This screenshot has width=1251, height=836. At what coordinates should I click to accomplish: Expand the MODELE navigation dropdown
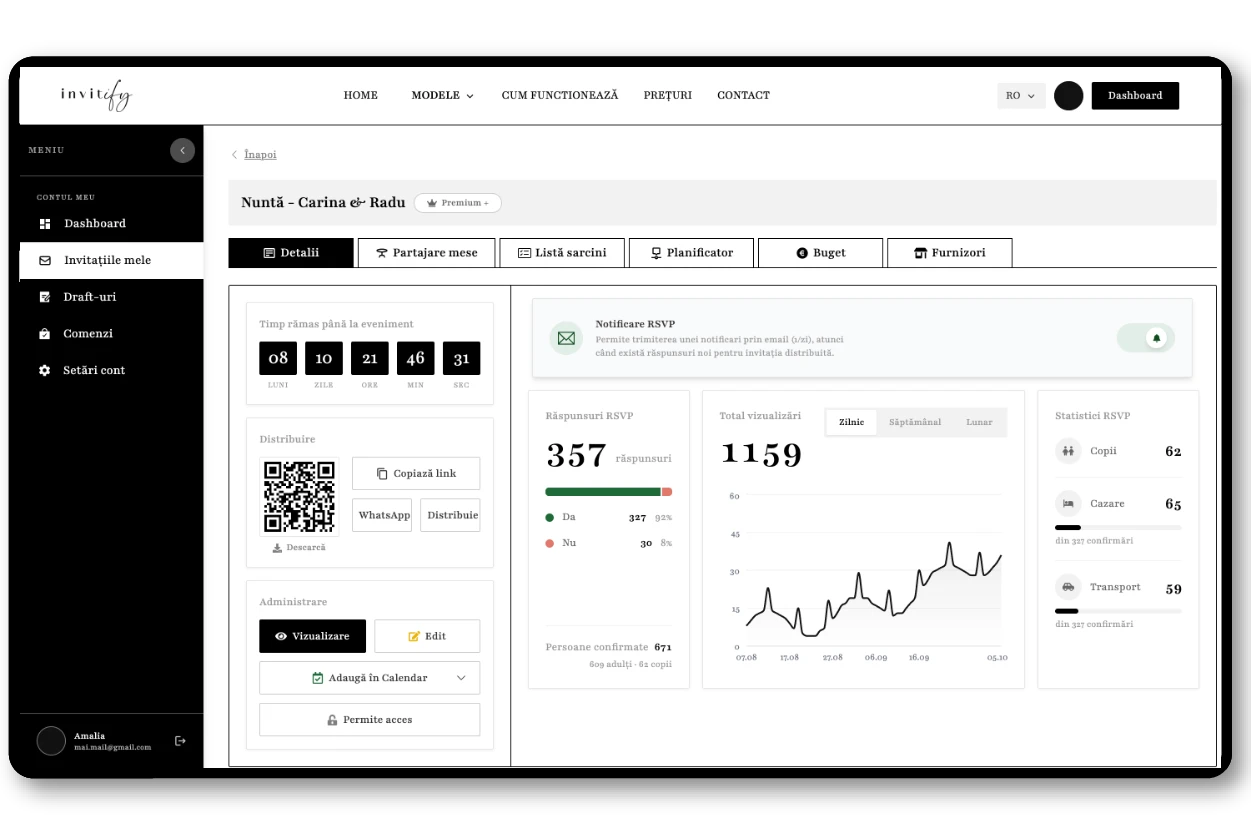click(x=442, y=95)
